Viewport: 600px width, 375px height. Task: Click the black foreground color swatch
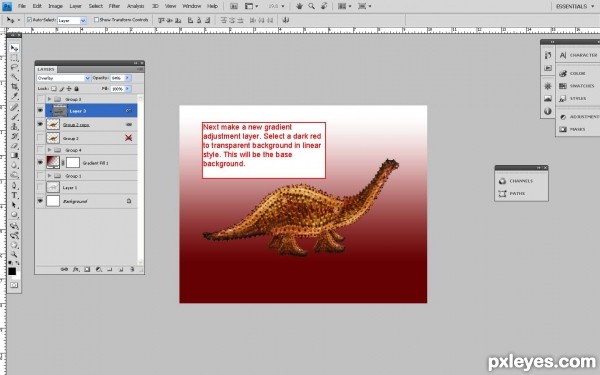click(12, 271)
